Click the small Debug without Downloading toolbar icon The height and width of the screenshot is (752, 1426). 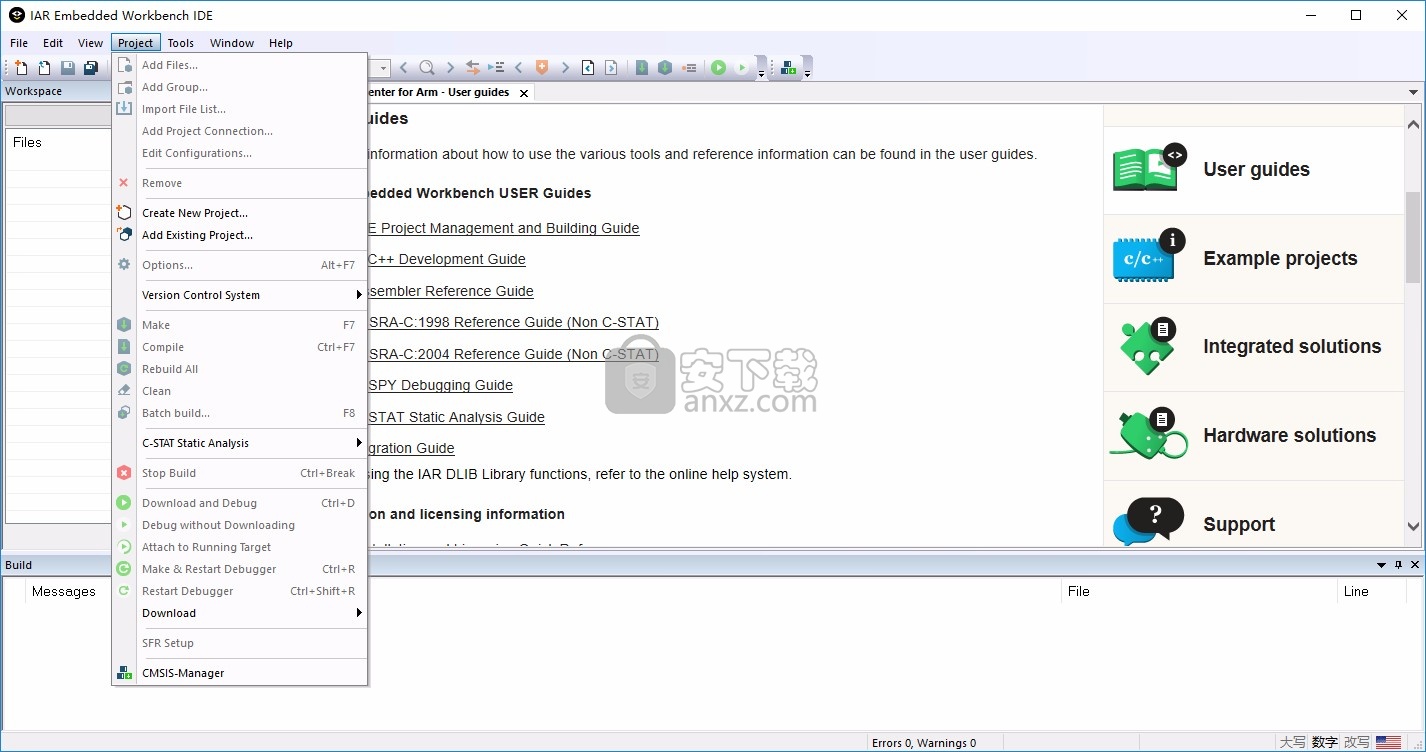pyautogui.click(x=741, y=68)
